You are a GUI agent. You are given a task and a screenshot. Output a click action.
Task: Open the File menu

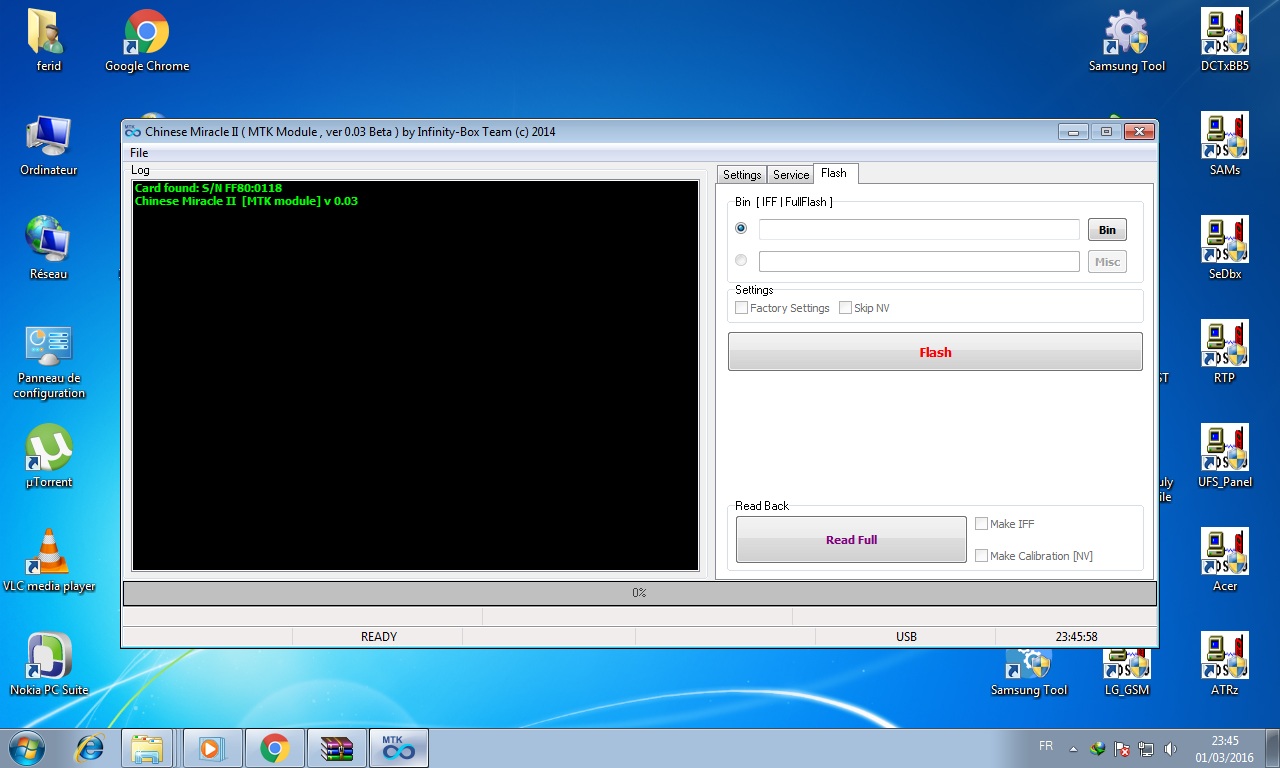click(x=139, y=153)
